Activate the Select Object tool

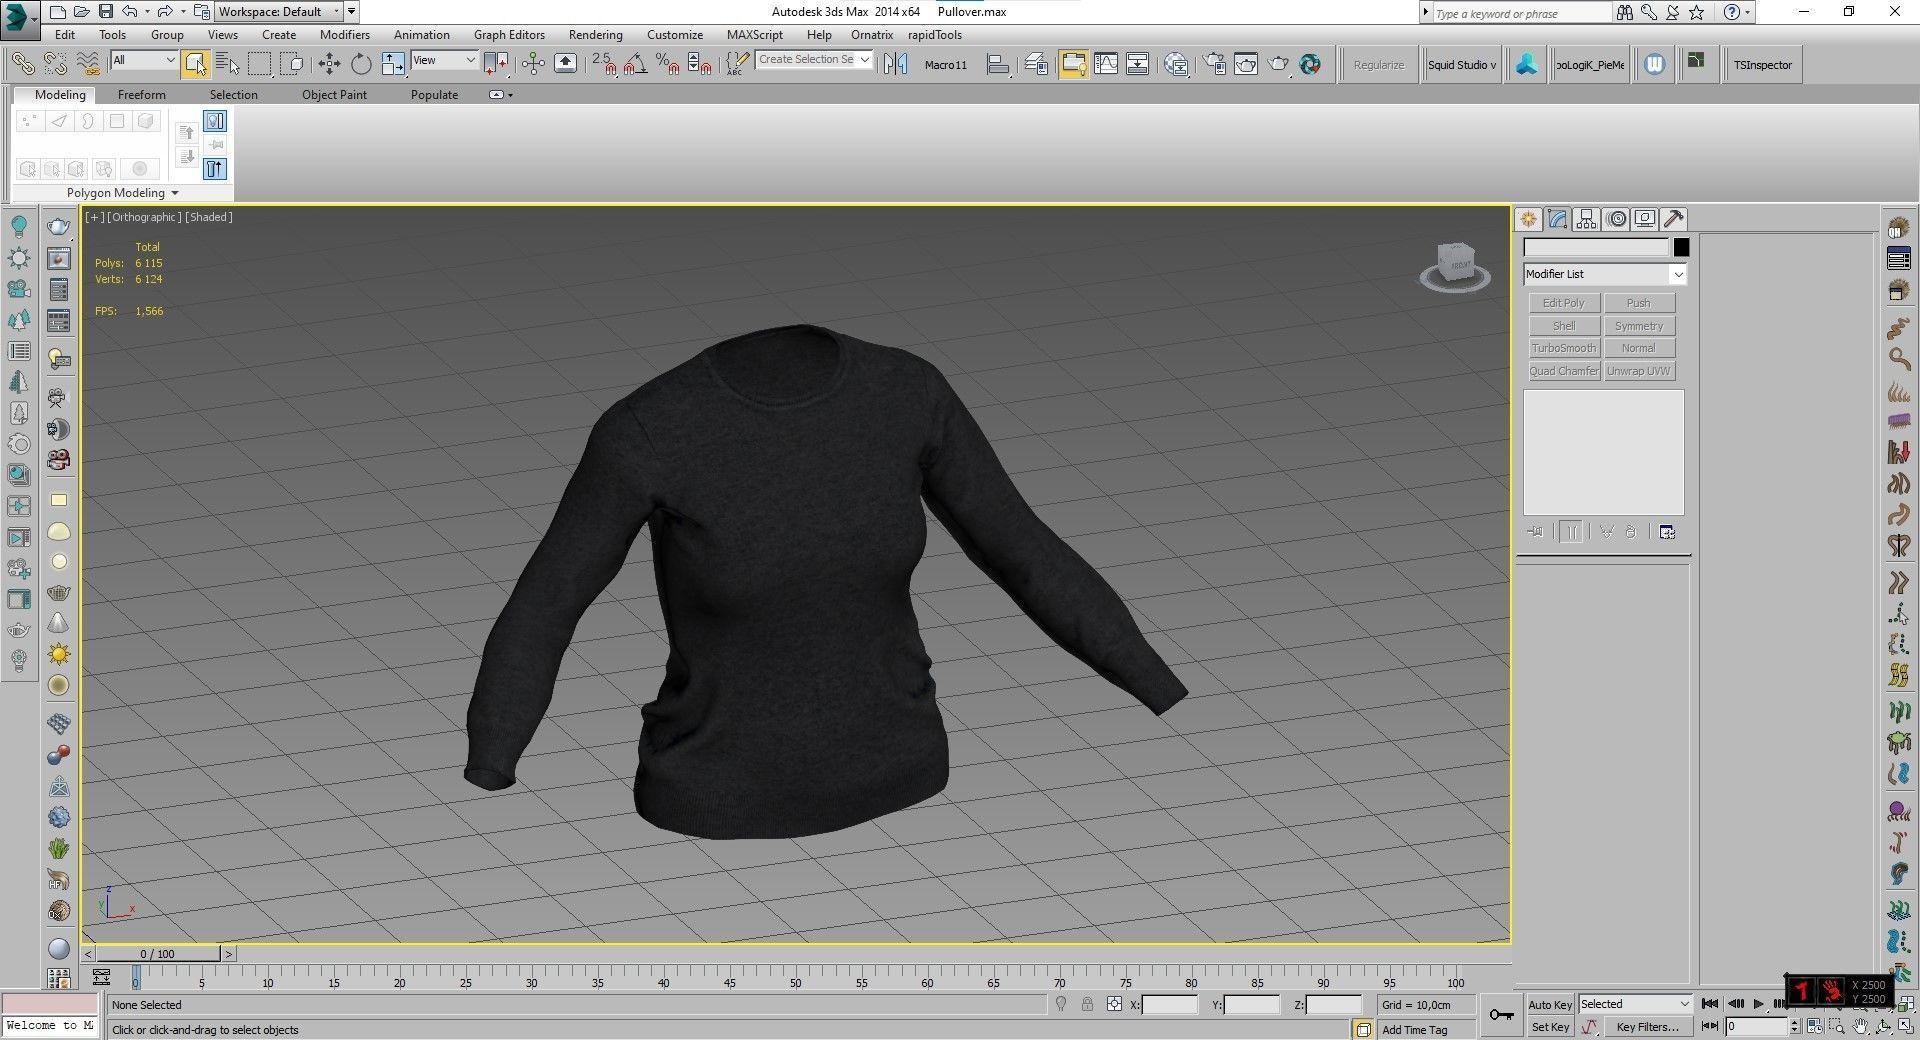(x=196, y=64)
